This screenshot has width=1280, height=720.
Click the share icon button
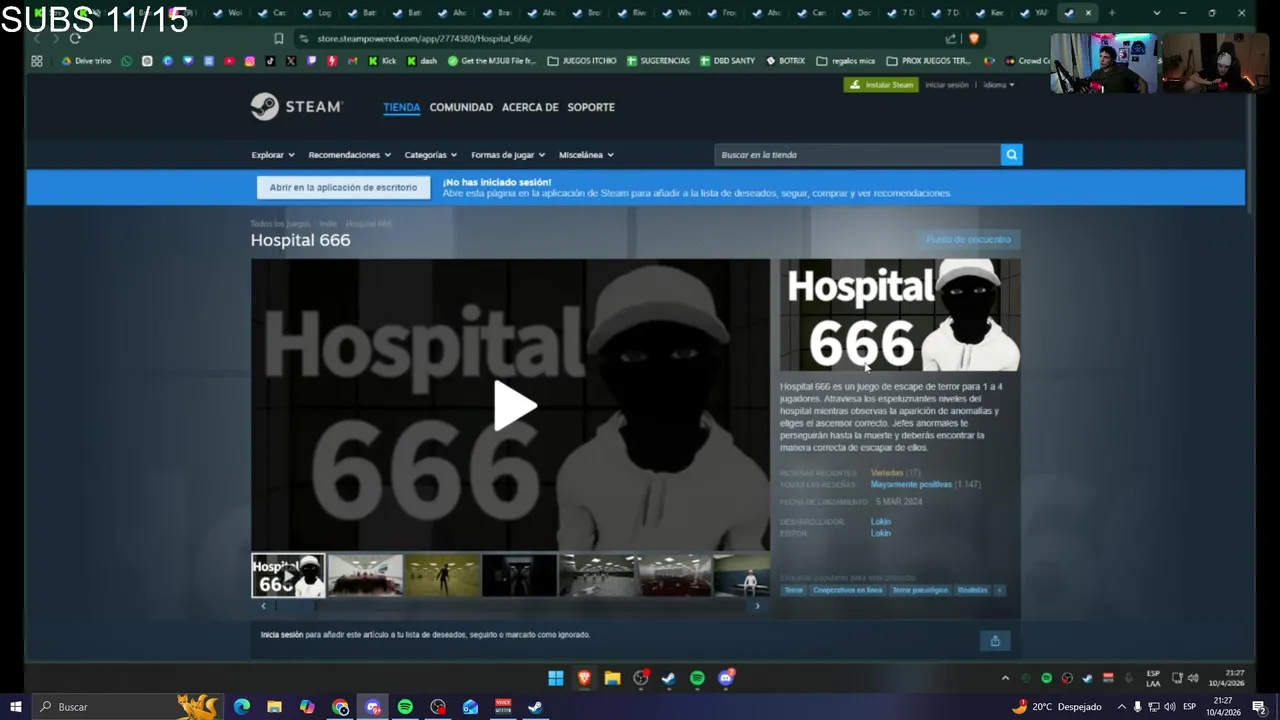point(995,641)
